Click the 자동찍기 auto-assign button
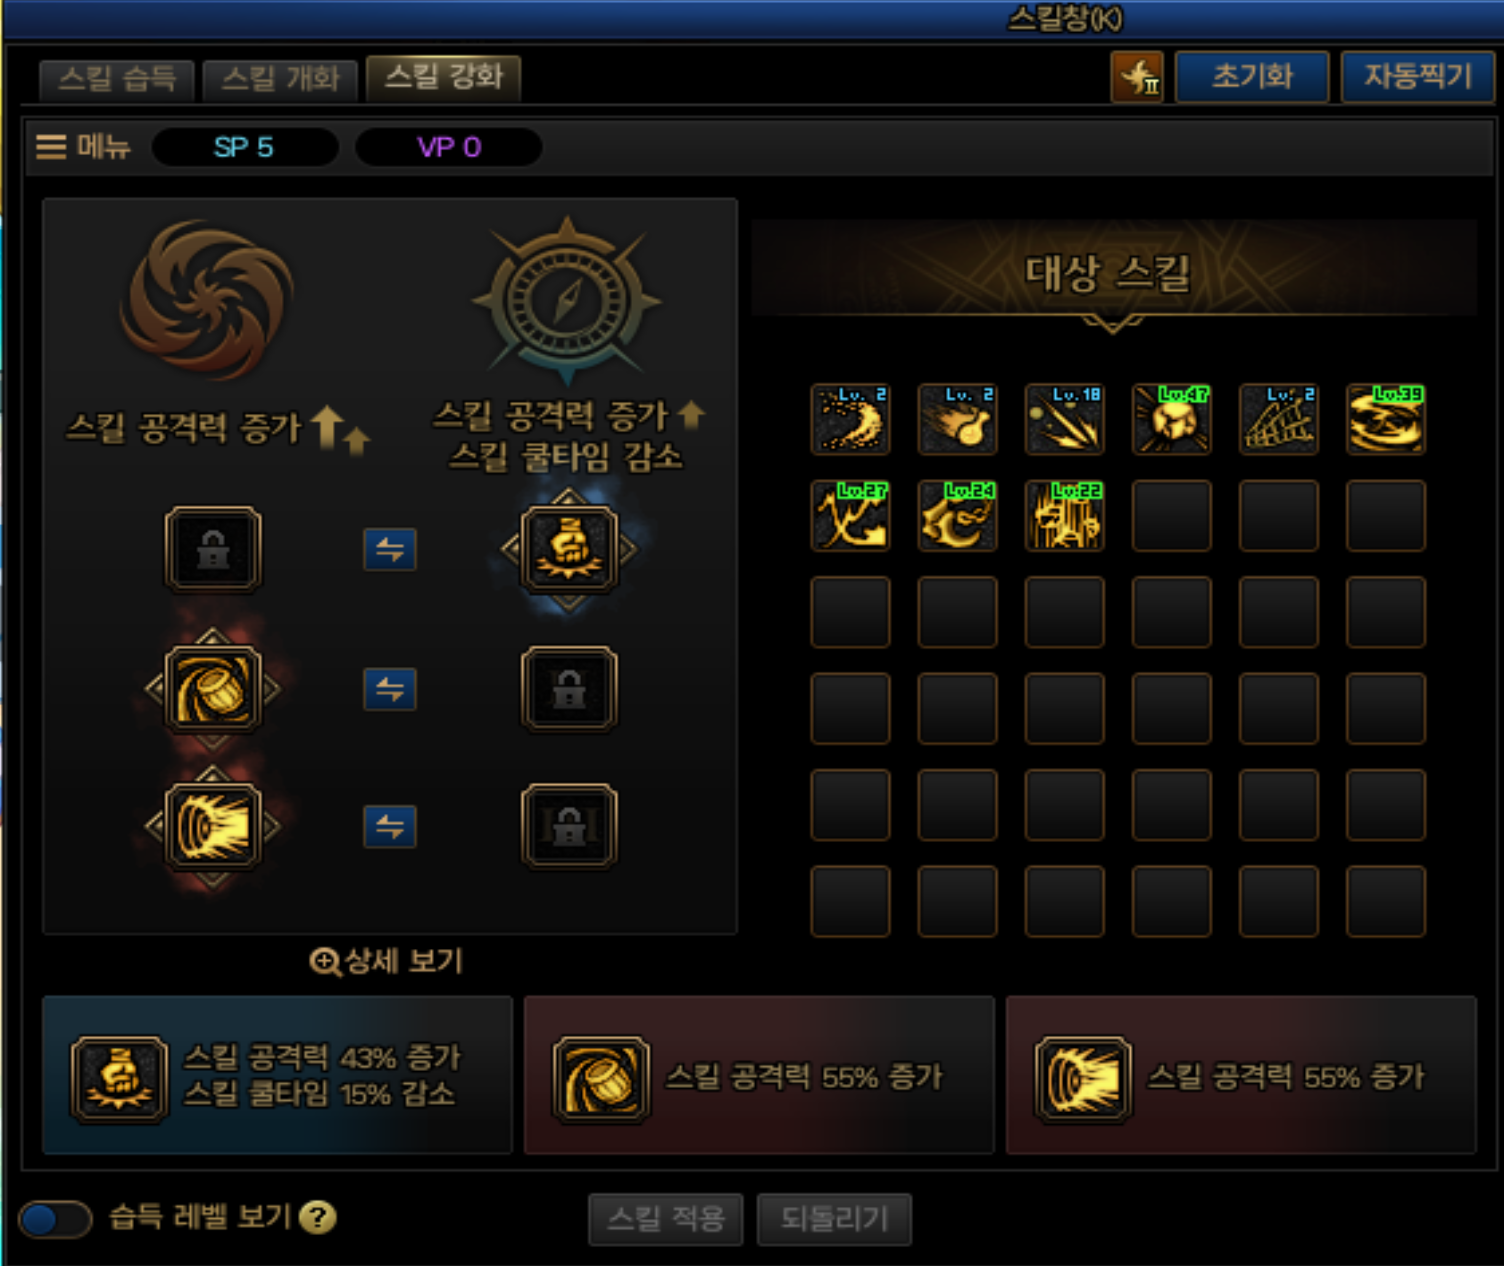Screen dimensions: 1504x1266 coord(1418,77)
